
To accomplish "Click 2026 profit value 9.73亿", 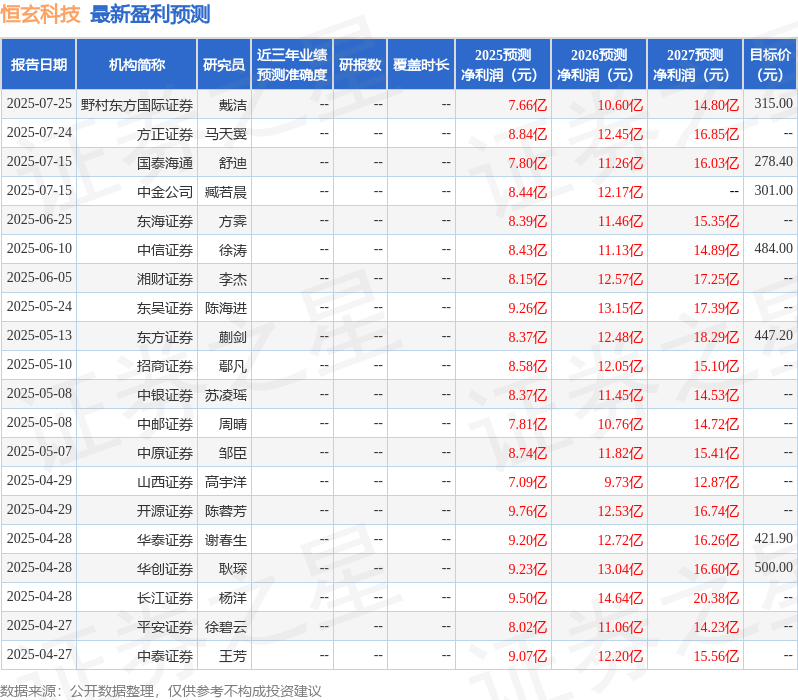I will click(623, 482).
